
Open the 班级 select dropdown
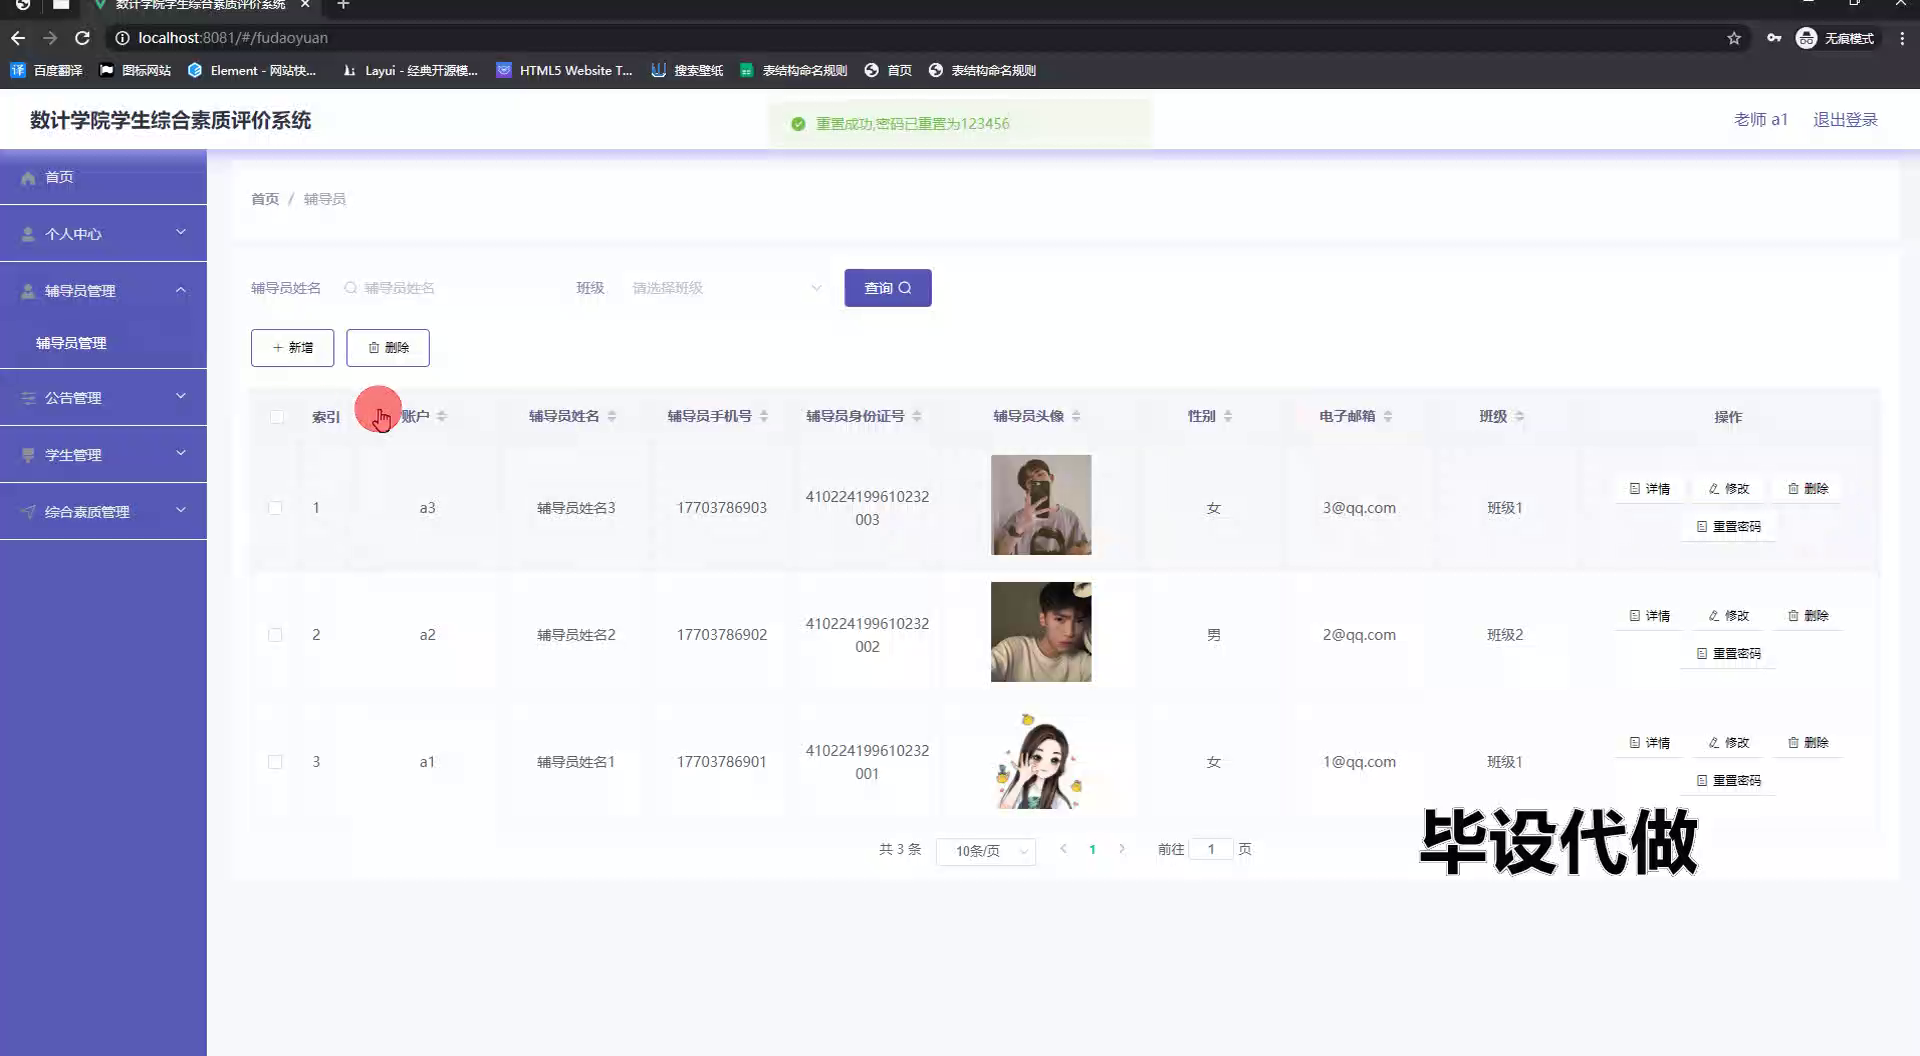point(726,288)
